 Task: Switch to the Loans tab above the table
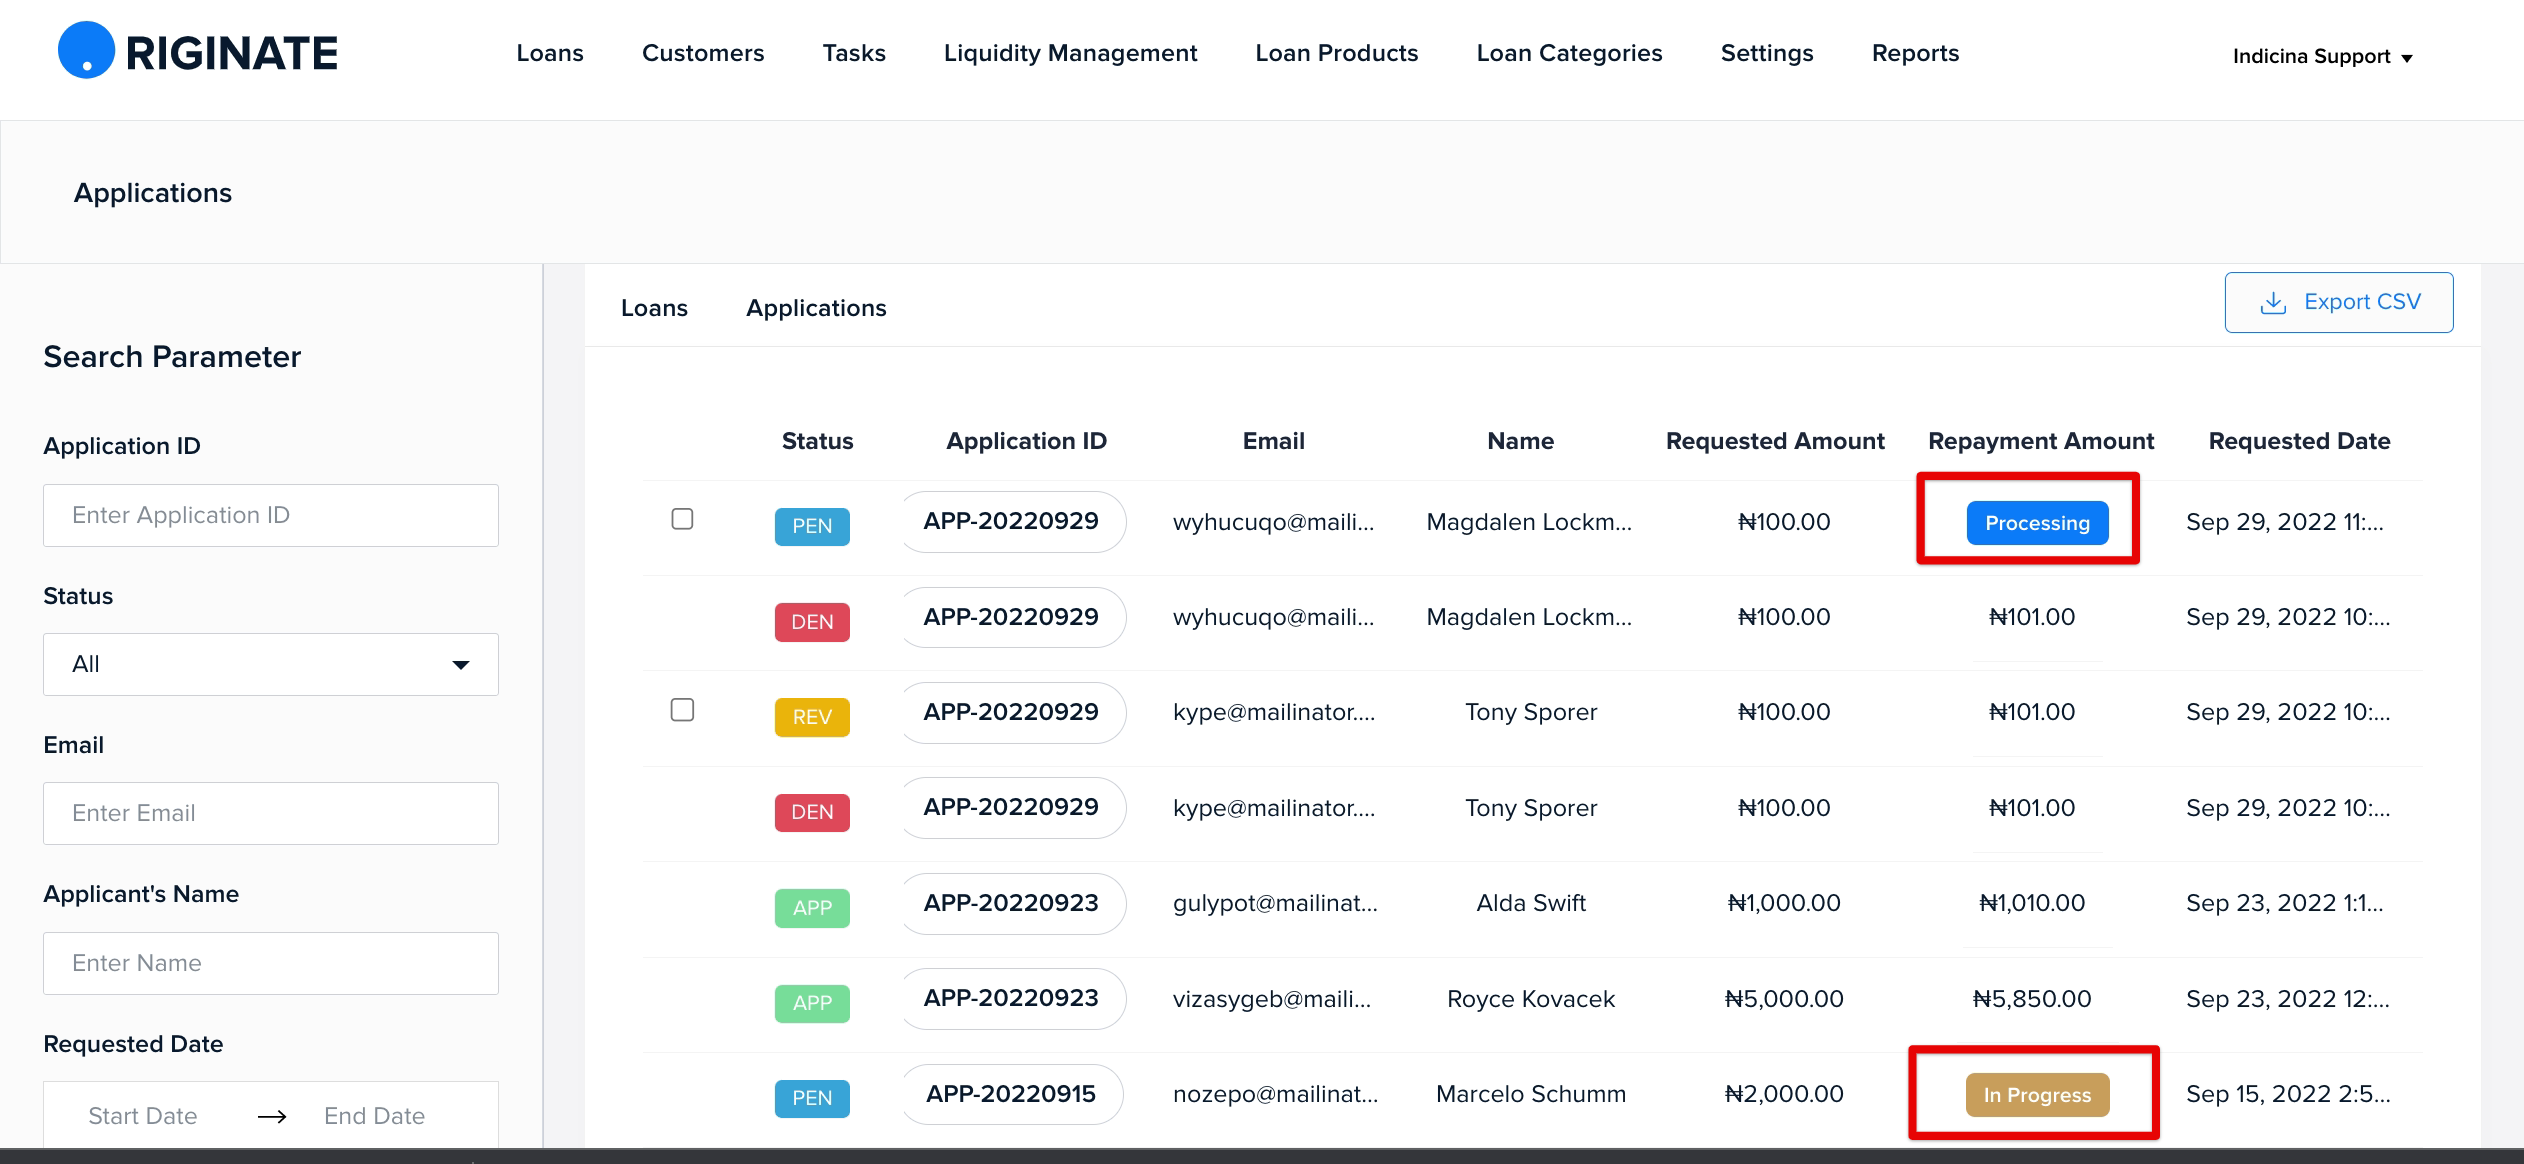[654, 308]
